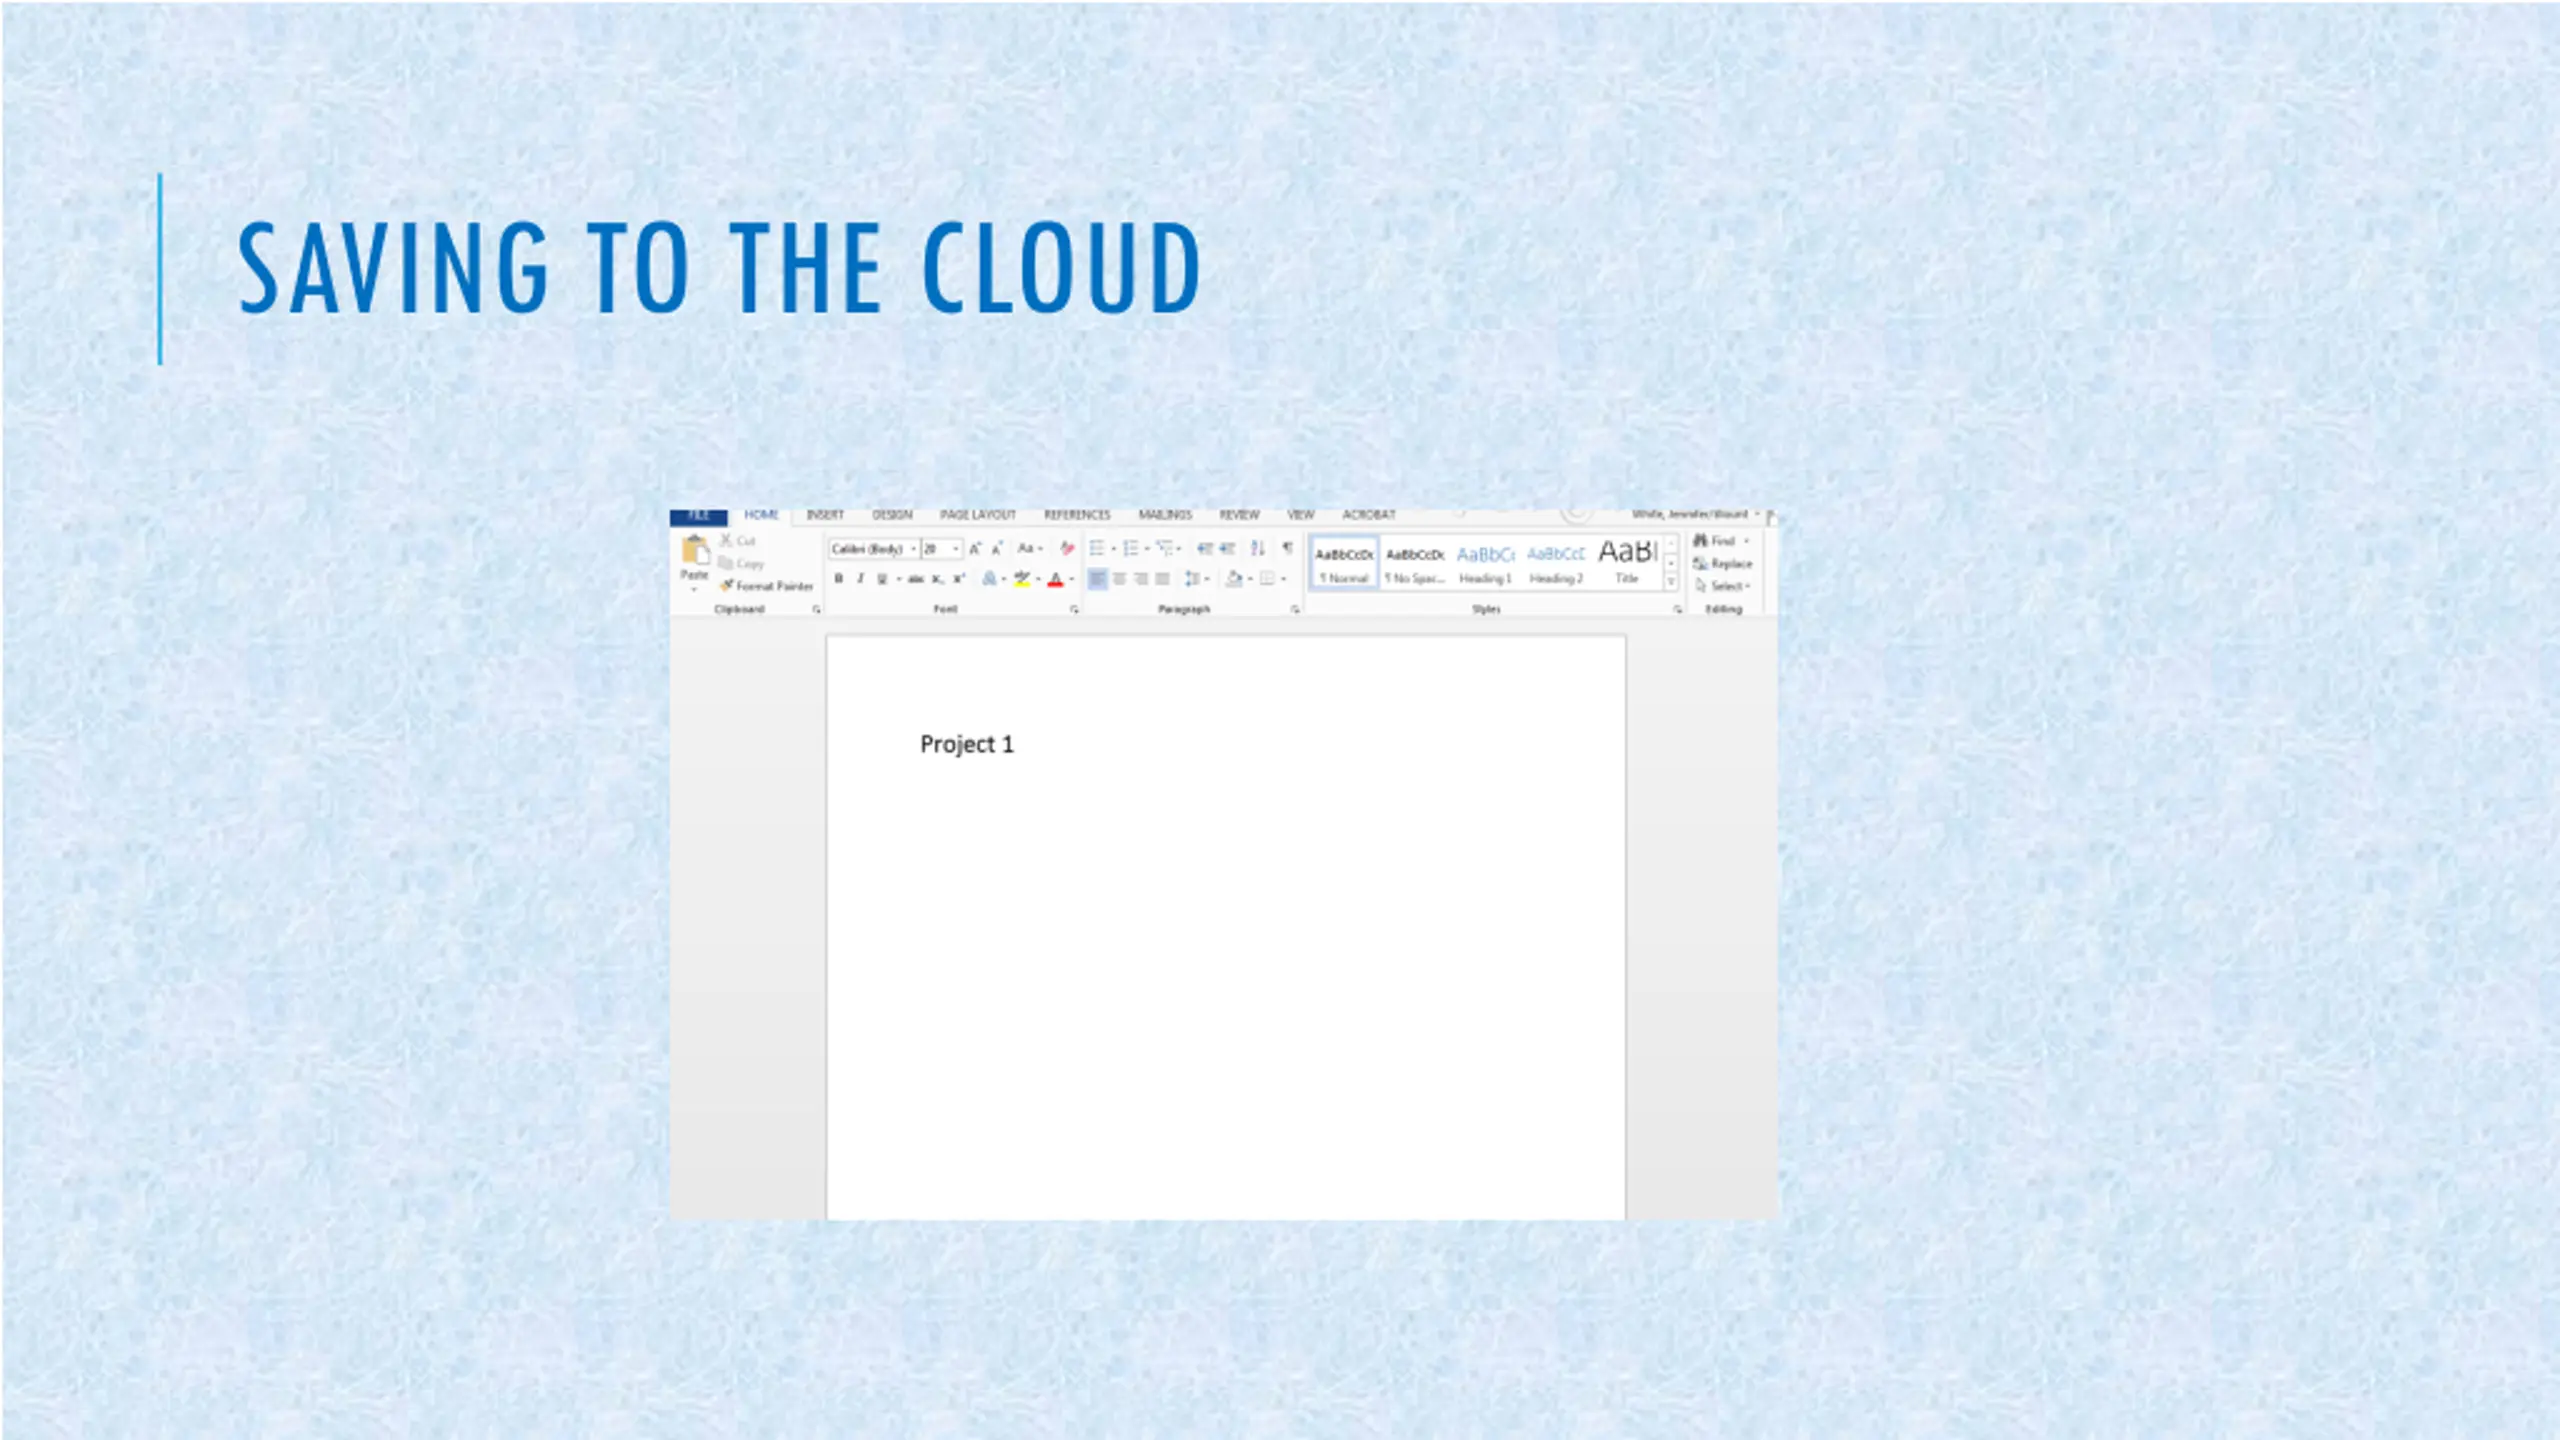Toggle Show/Hide paragraph marks

1288,548
